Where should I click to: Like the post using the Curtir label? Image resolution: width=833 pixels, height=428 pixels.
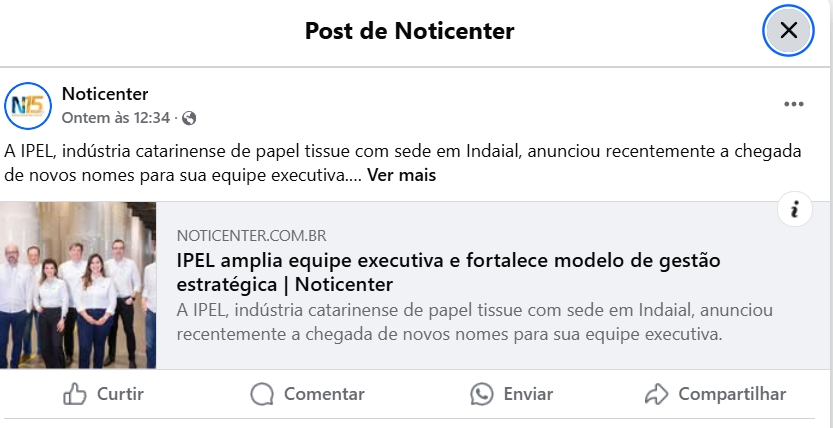(120, 394)
